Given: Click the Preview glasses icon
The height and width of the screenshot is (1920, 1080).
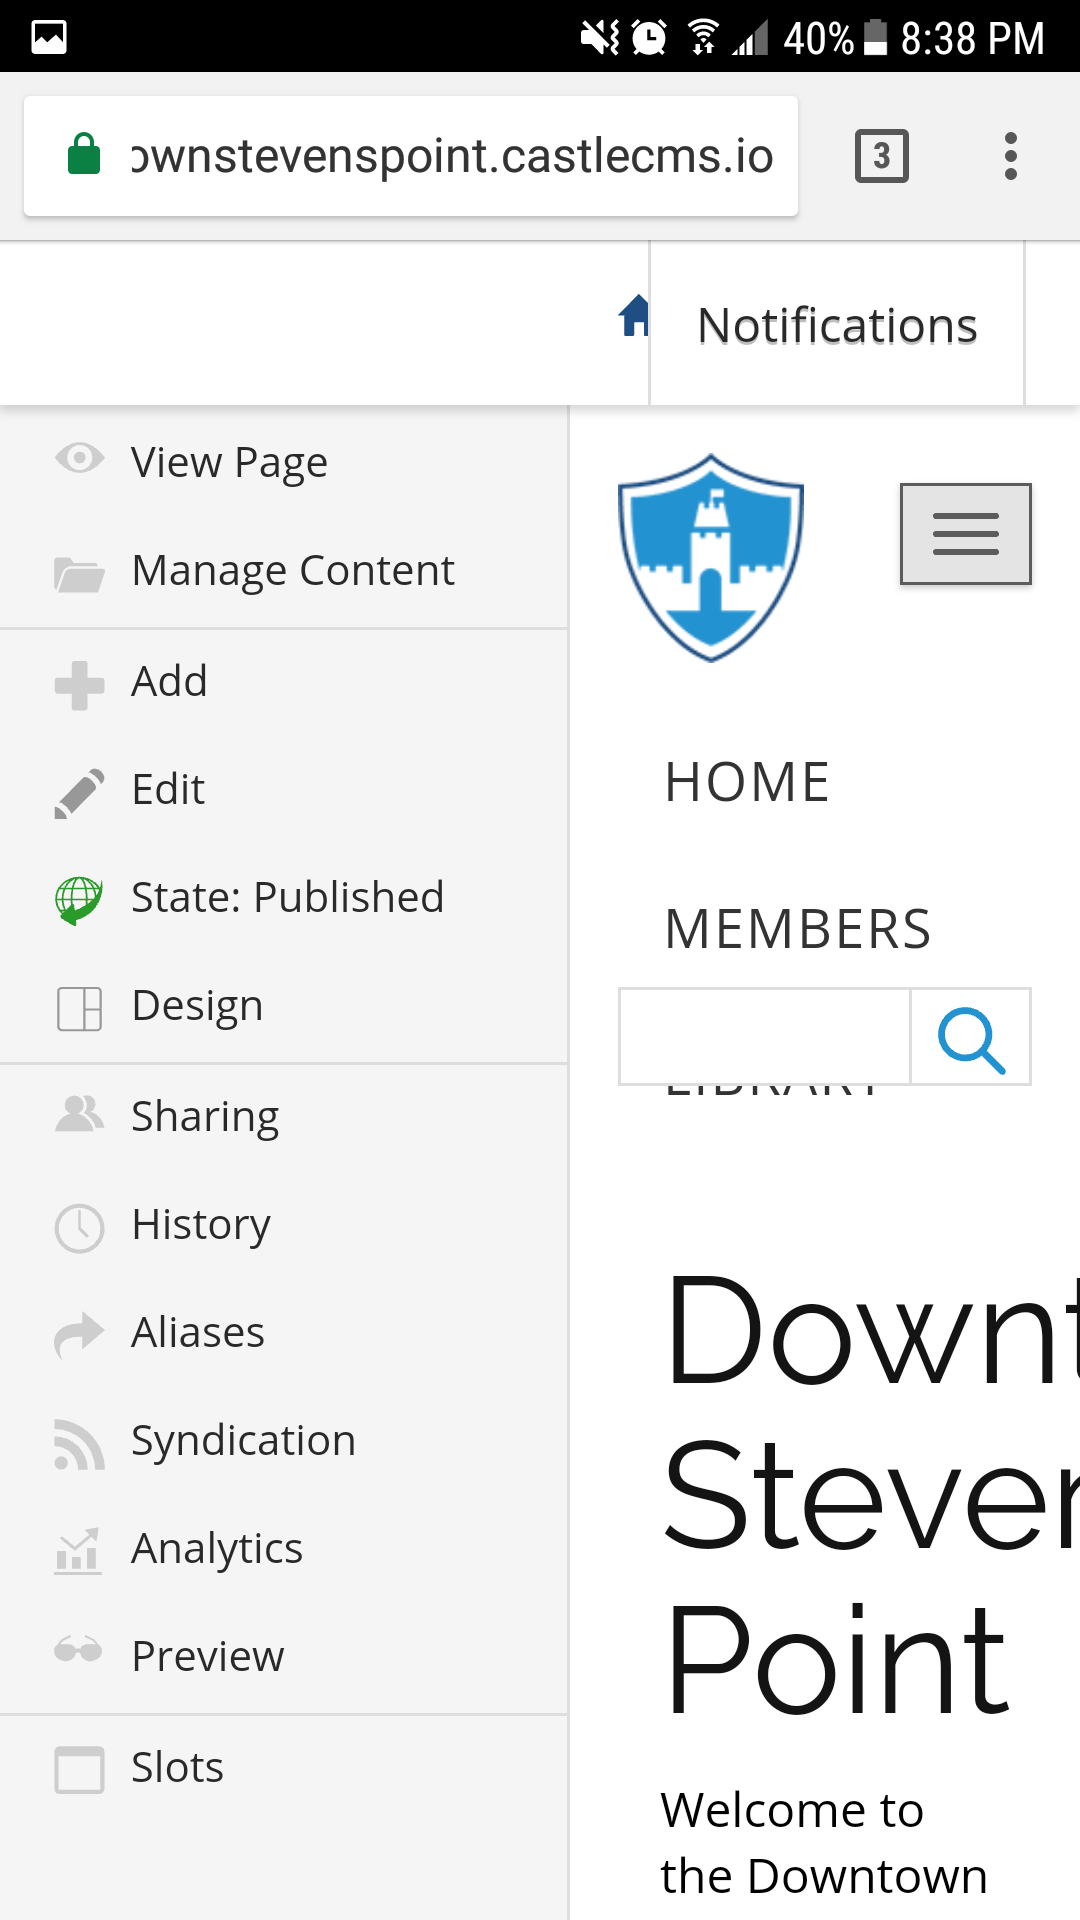Looking at the screenshot, I should pos(79,1649).
